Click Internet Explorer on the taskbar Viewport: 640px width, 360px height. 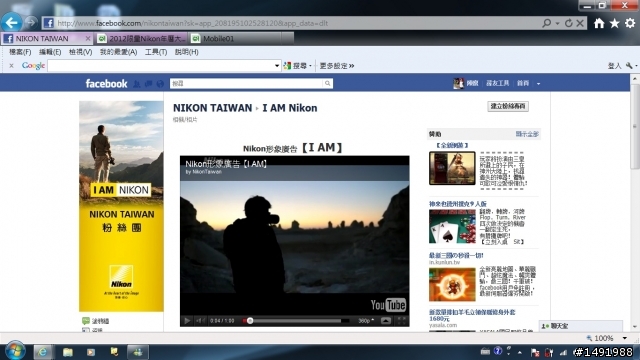coord(42,352)
